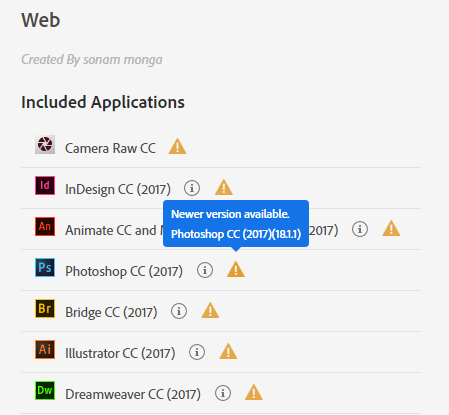This screenshot has height=415, width=449.
Task: Click the Illustrator Ai app icon
Action: tap(45, 349)
